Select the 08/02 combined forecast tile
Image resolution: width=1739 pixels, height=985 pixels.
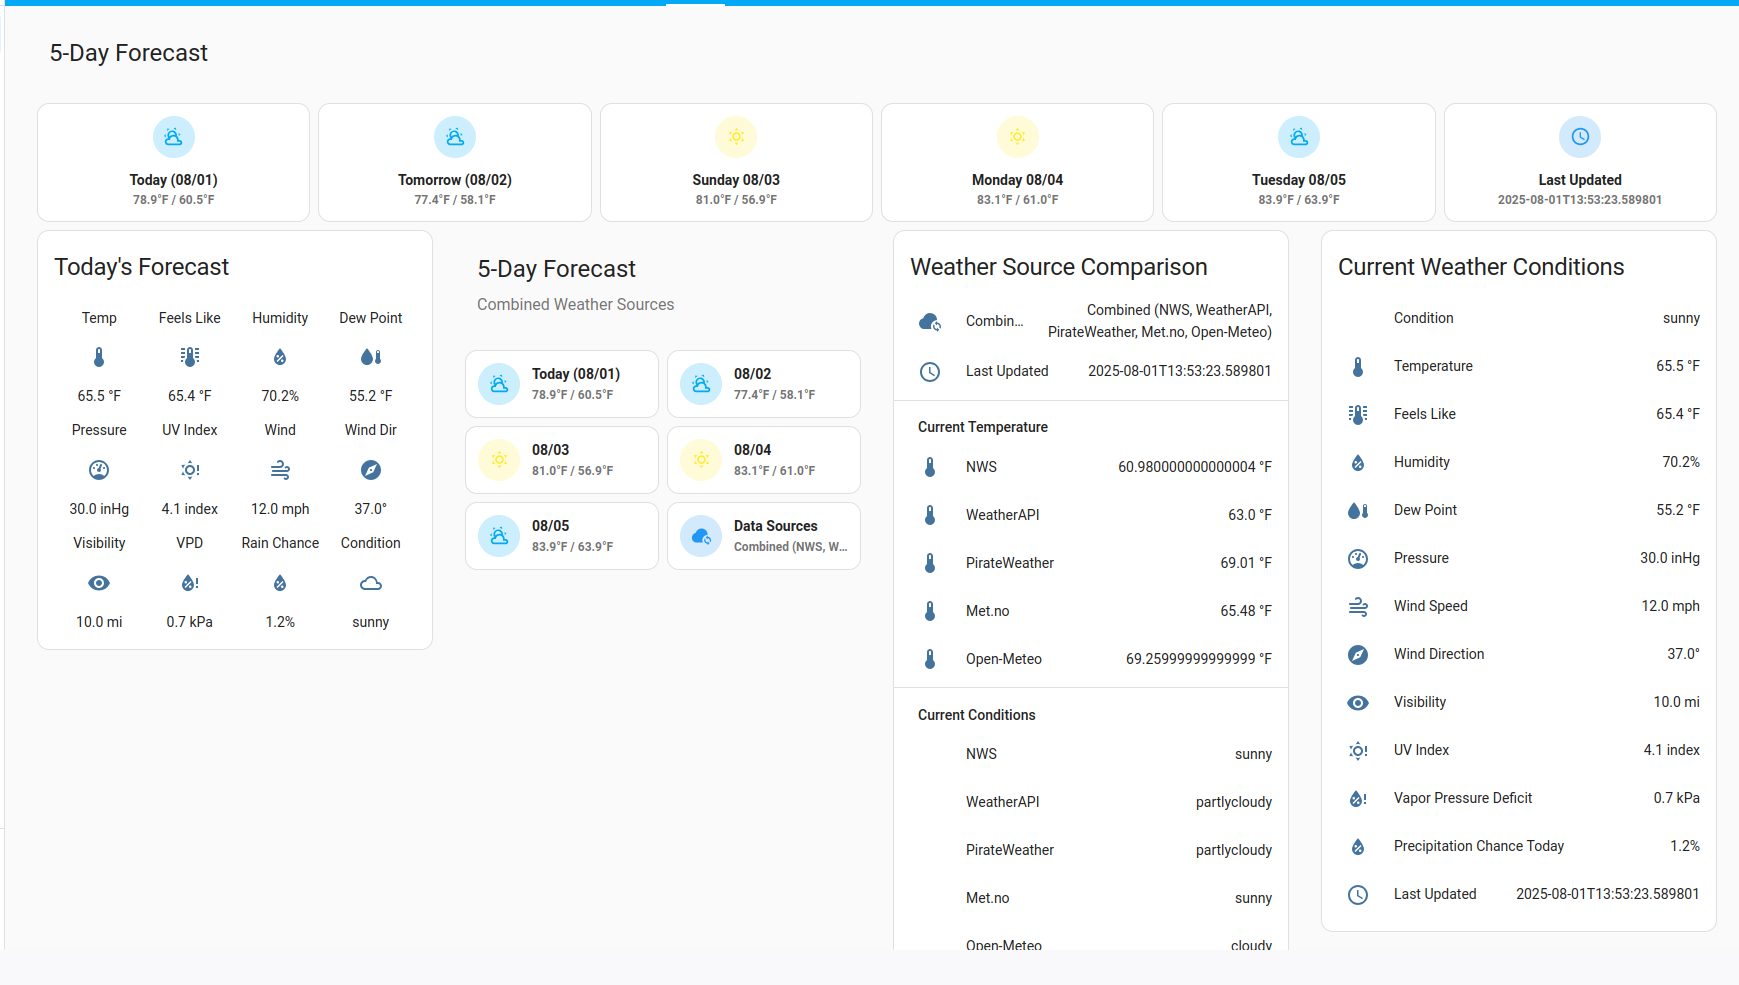(764, 384)
